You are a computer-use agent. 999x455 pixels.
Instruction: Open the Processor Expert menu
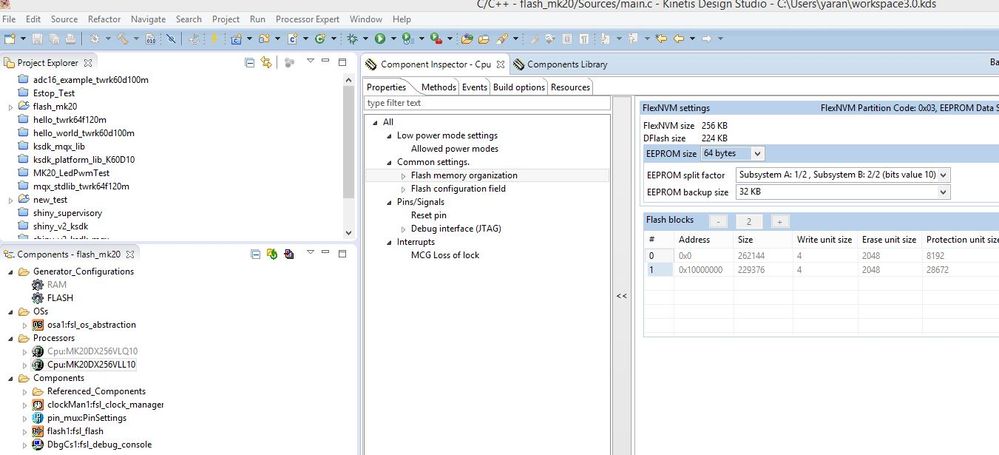click(x=308, y=19)
